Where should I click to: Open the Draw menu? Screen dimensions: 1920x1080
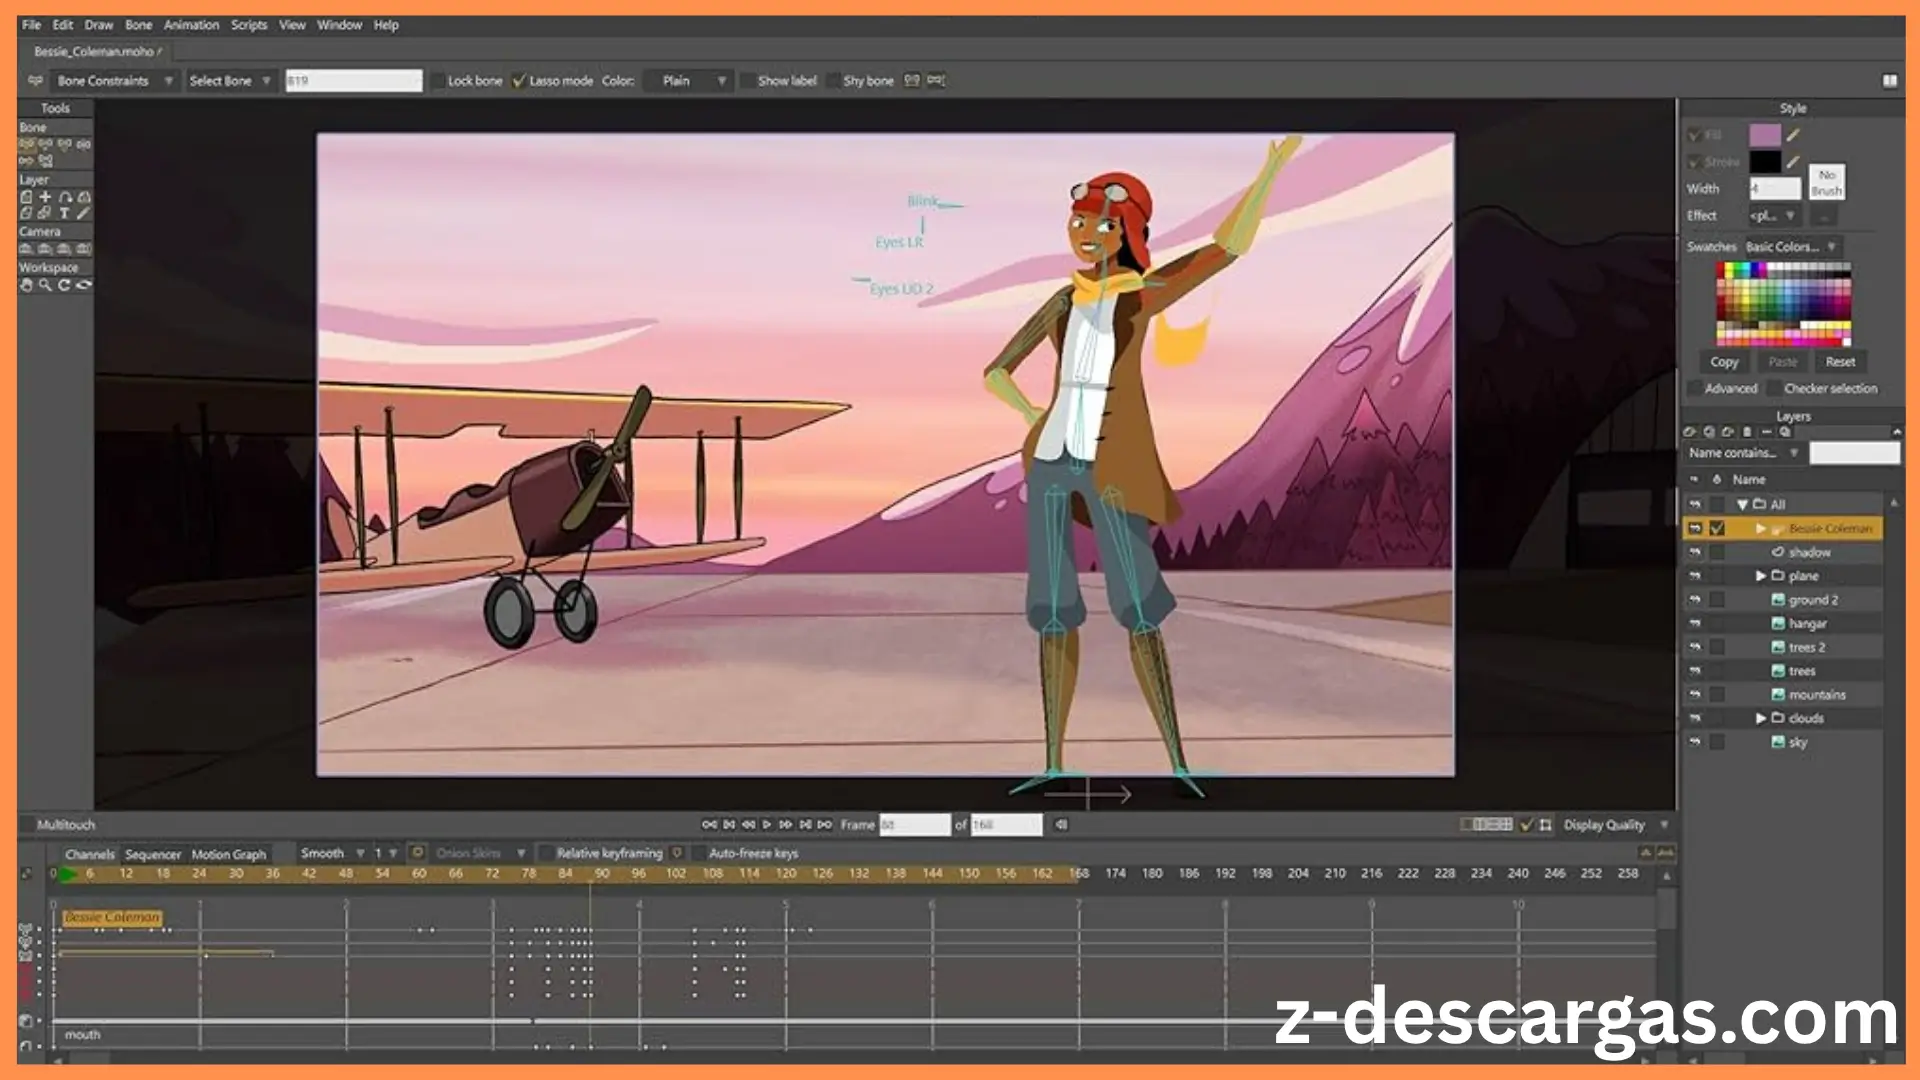[99, 25]
